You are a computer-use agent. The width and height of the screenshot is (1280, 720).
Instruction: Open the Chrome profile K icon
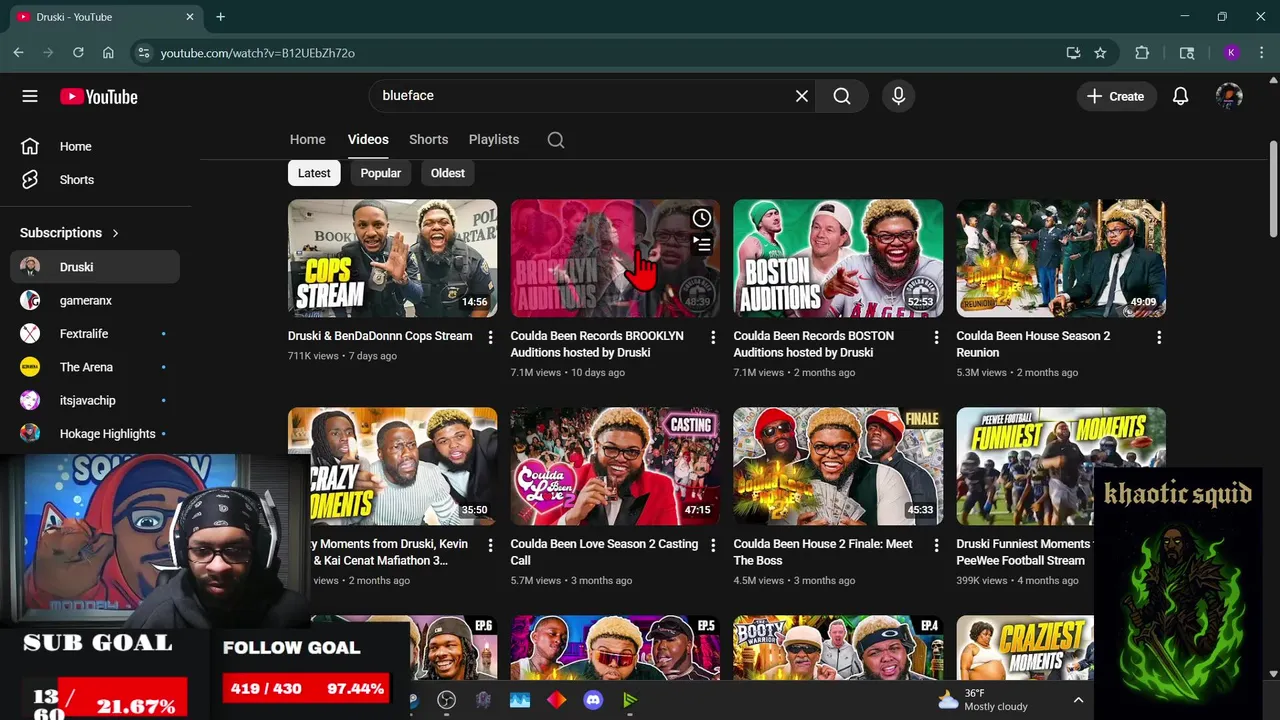(x=1231, y=53)
